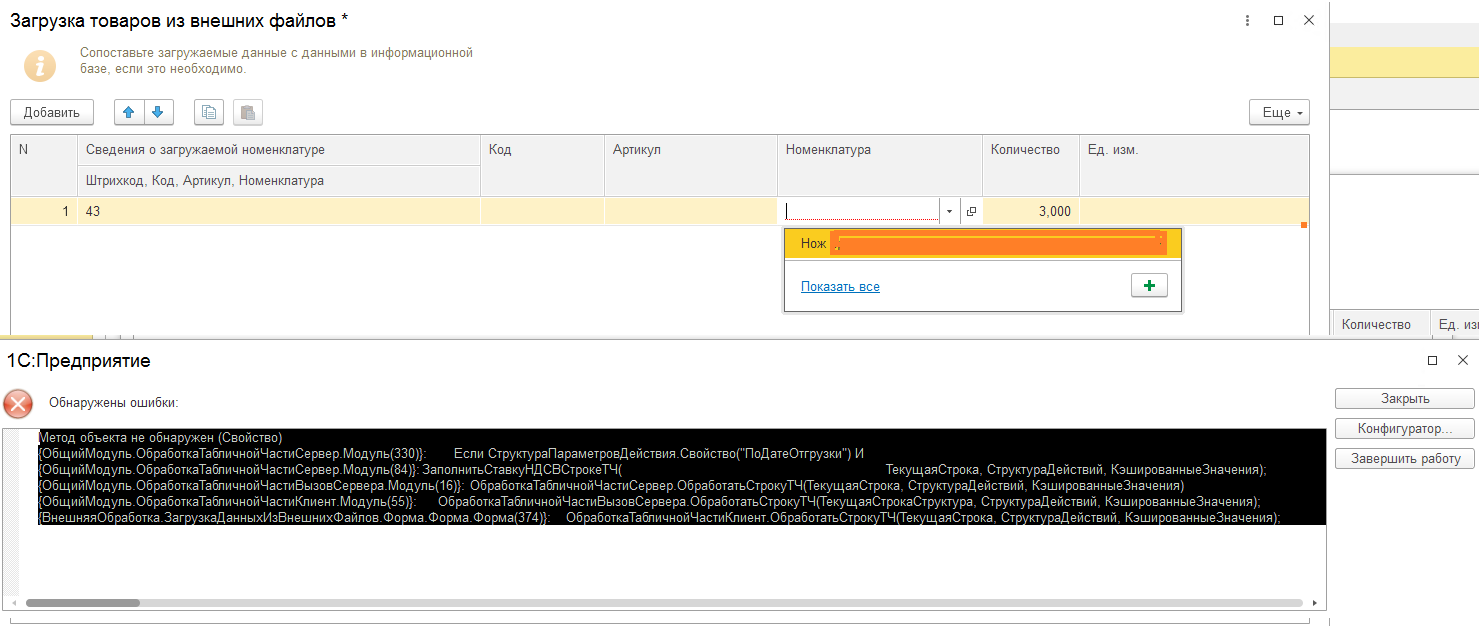Screen dimensions: 1479x626
Task: Click the Код column header
Action: [x=543, y=165]
